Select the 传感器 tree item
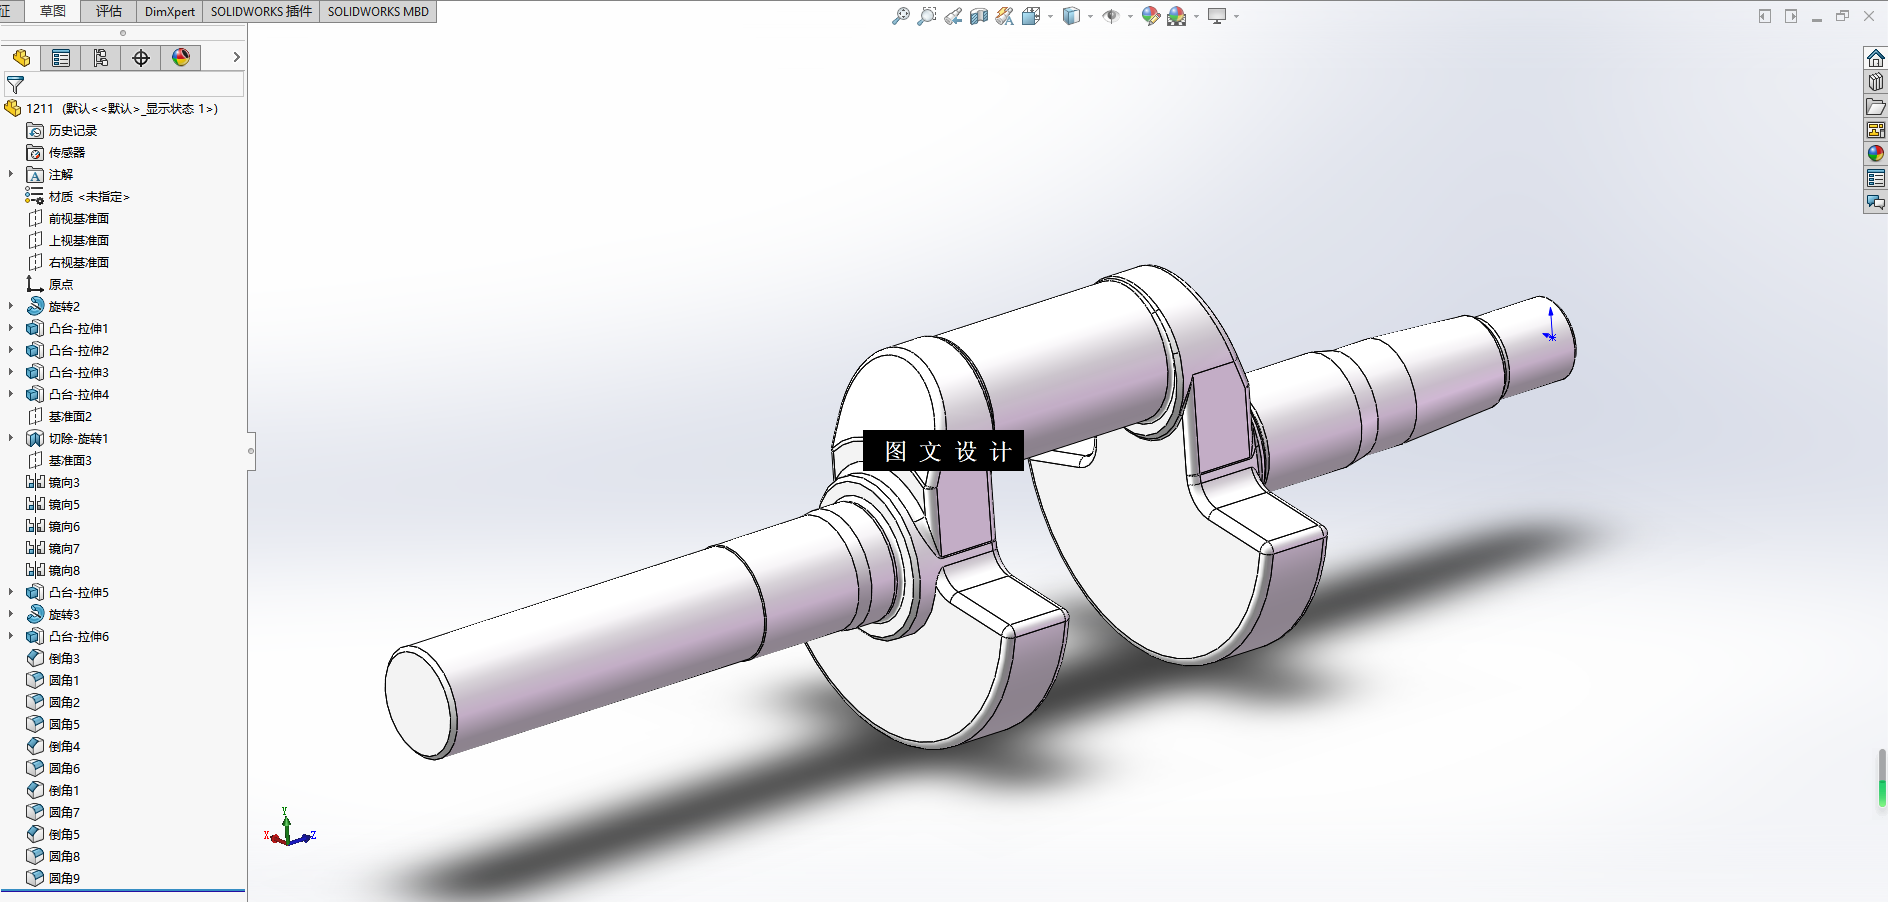 tap(56, 152)
